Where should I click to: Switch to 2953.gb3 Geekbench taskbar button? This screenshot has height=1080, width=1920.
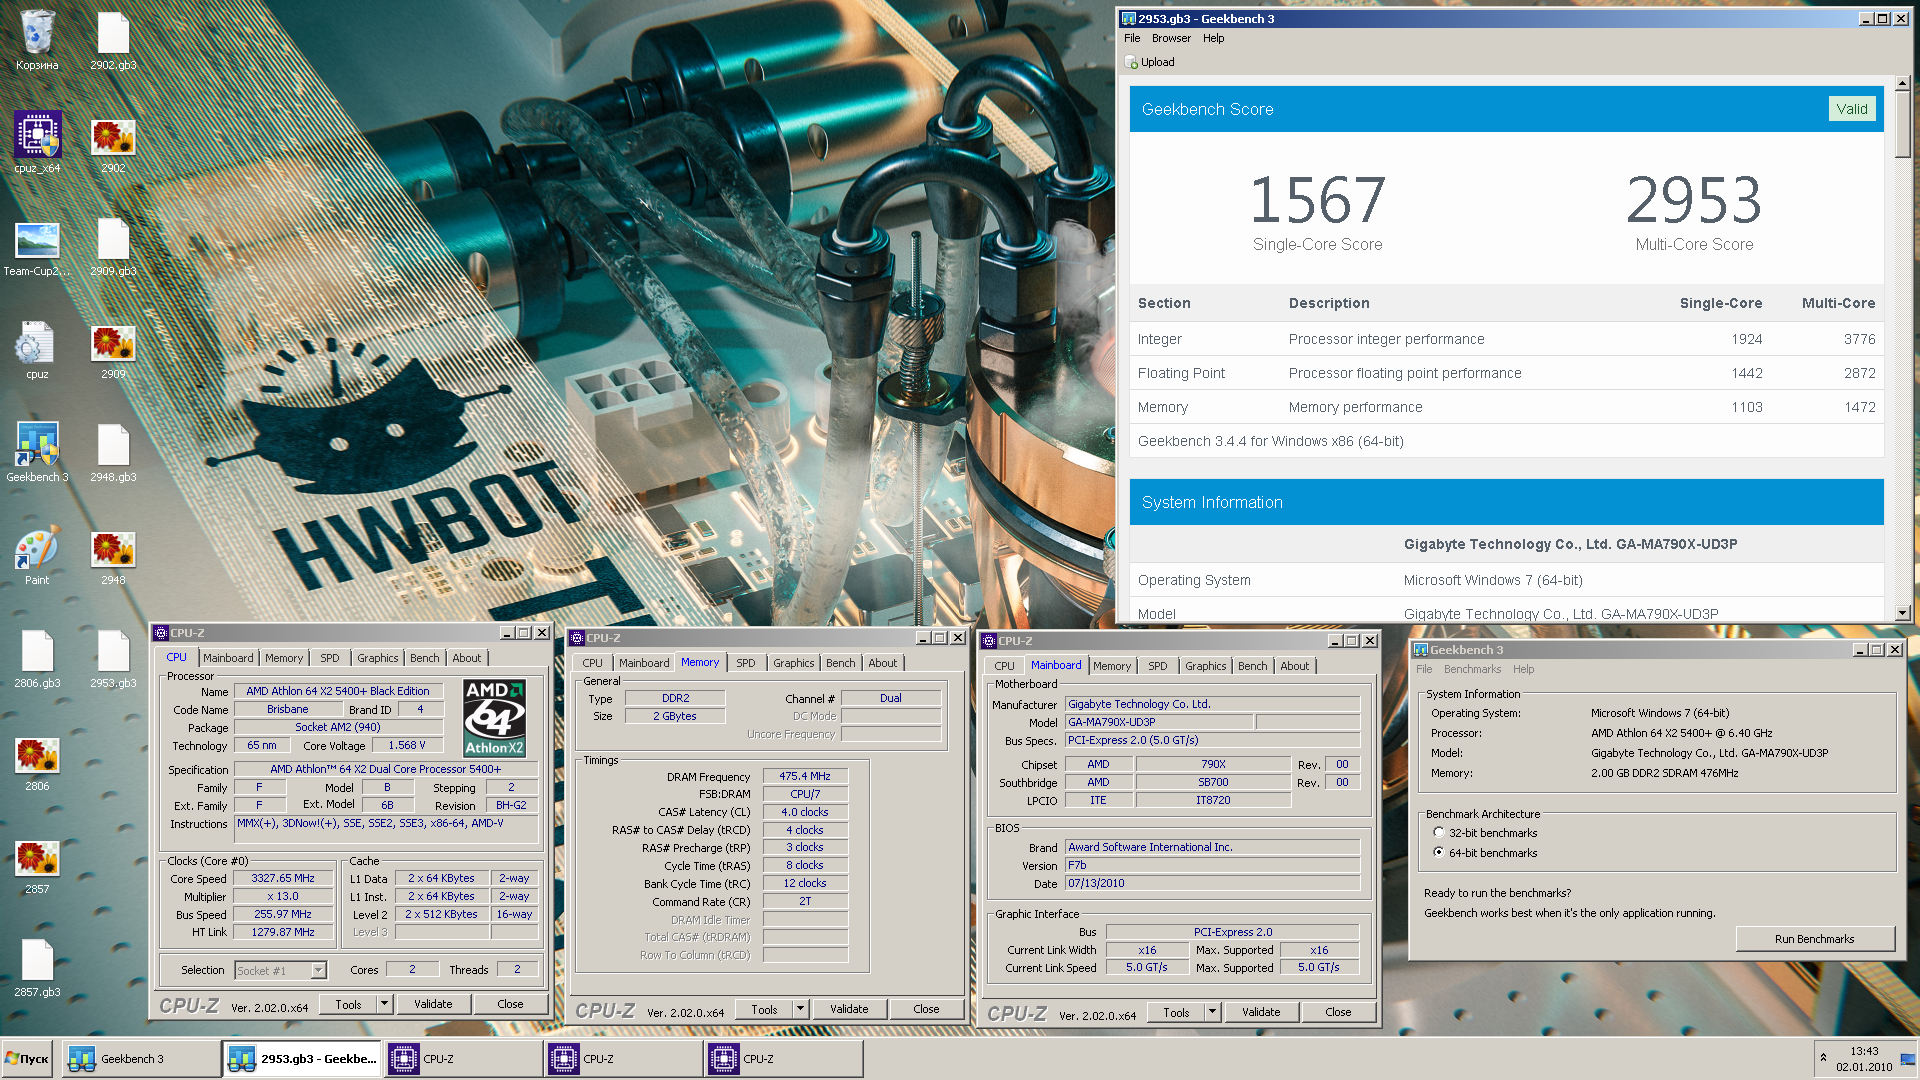coord(302,1059)
